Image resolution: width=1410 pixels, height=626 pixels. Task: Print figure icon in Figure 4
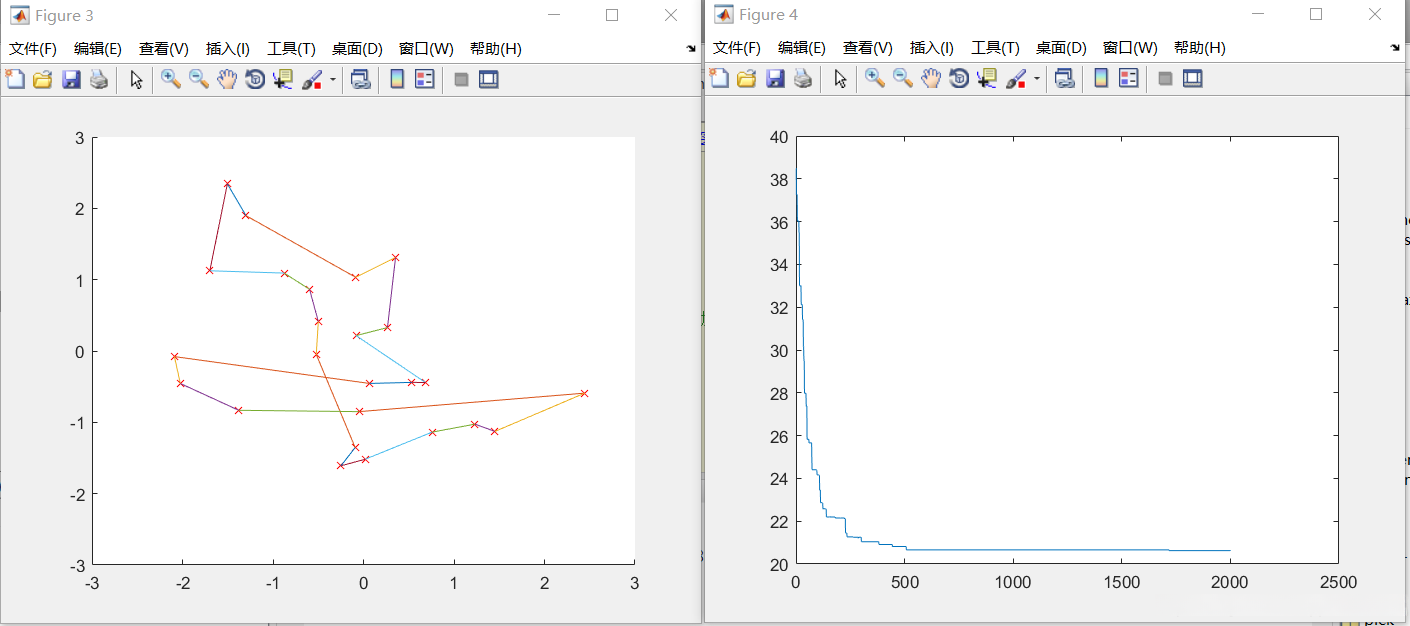(x=801, y=79)
